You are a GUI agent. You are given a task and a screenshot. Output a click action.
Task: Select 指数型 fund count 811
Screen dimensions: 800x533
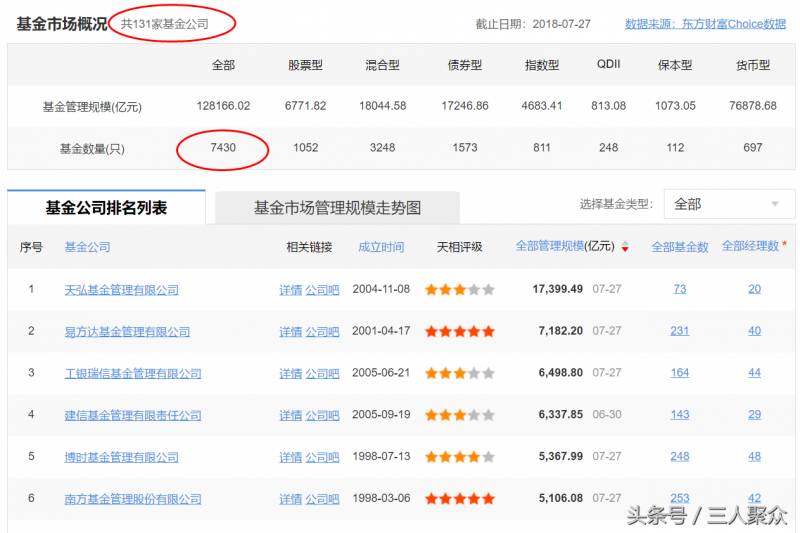tap(541, 147)
